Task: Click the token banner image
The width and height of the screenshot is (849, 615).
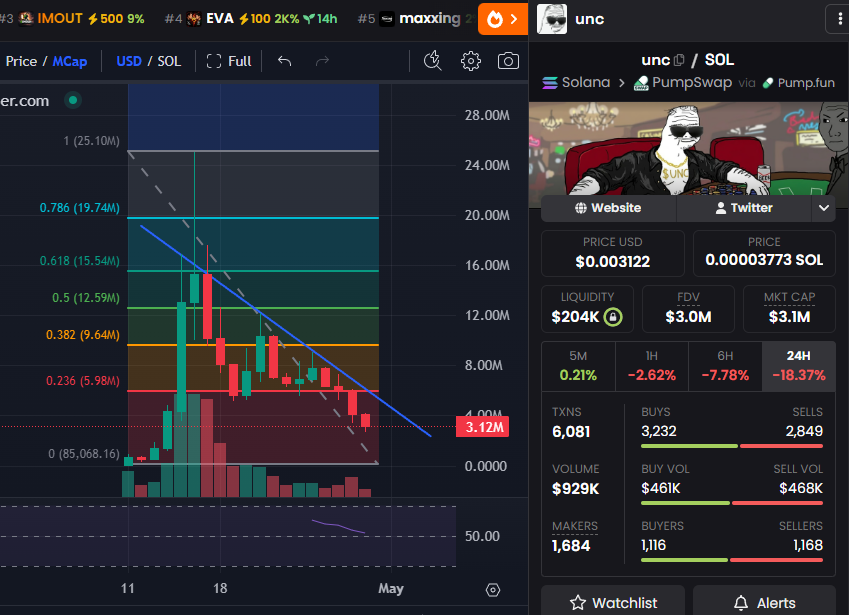Action: coord(689,148)
